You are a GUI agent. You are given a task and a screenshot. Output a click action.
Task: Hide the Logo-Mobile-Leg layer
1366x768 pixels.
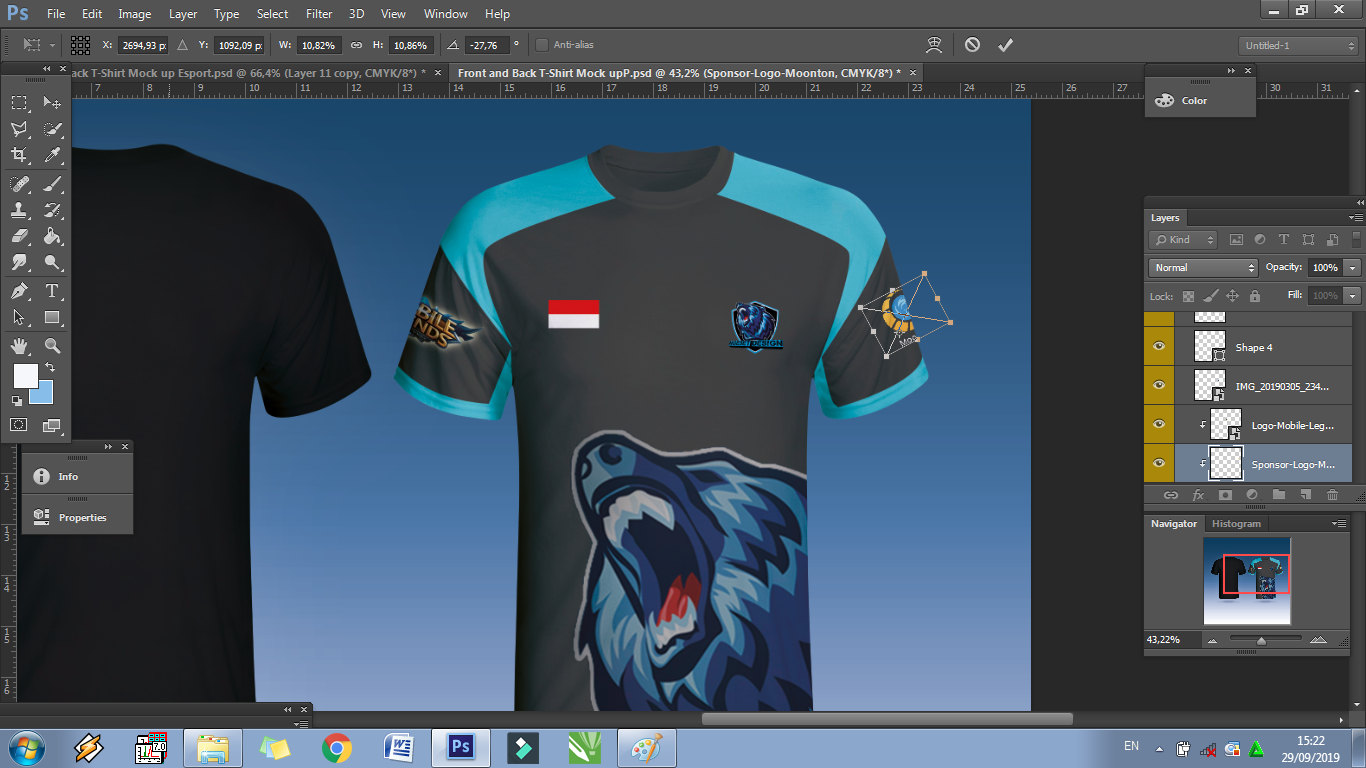(1159, 424)
